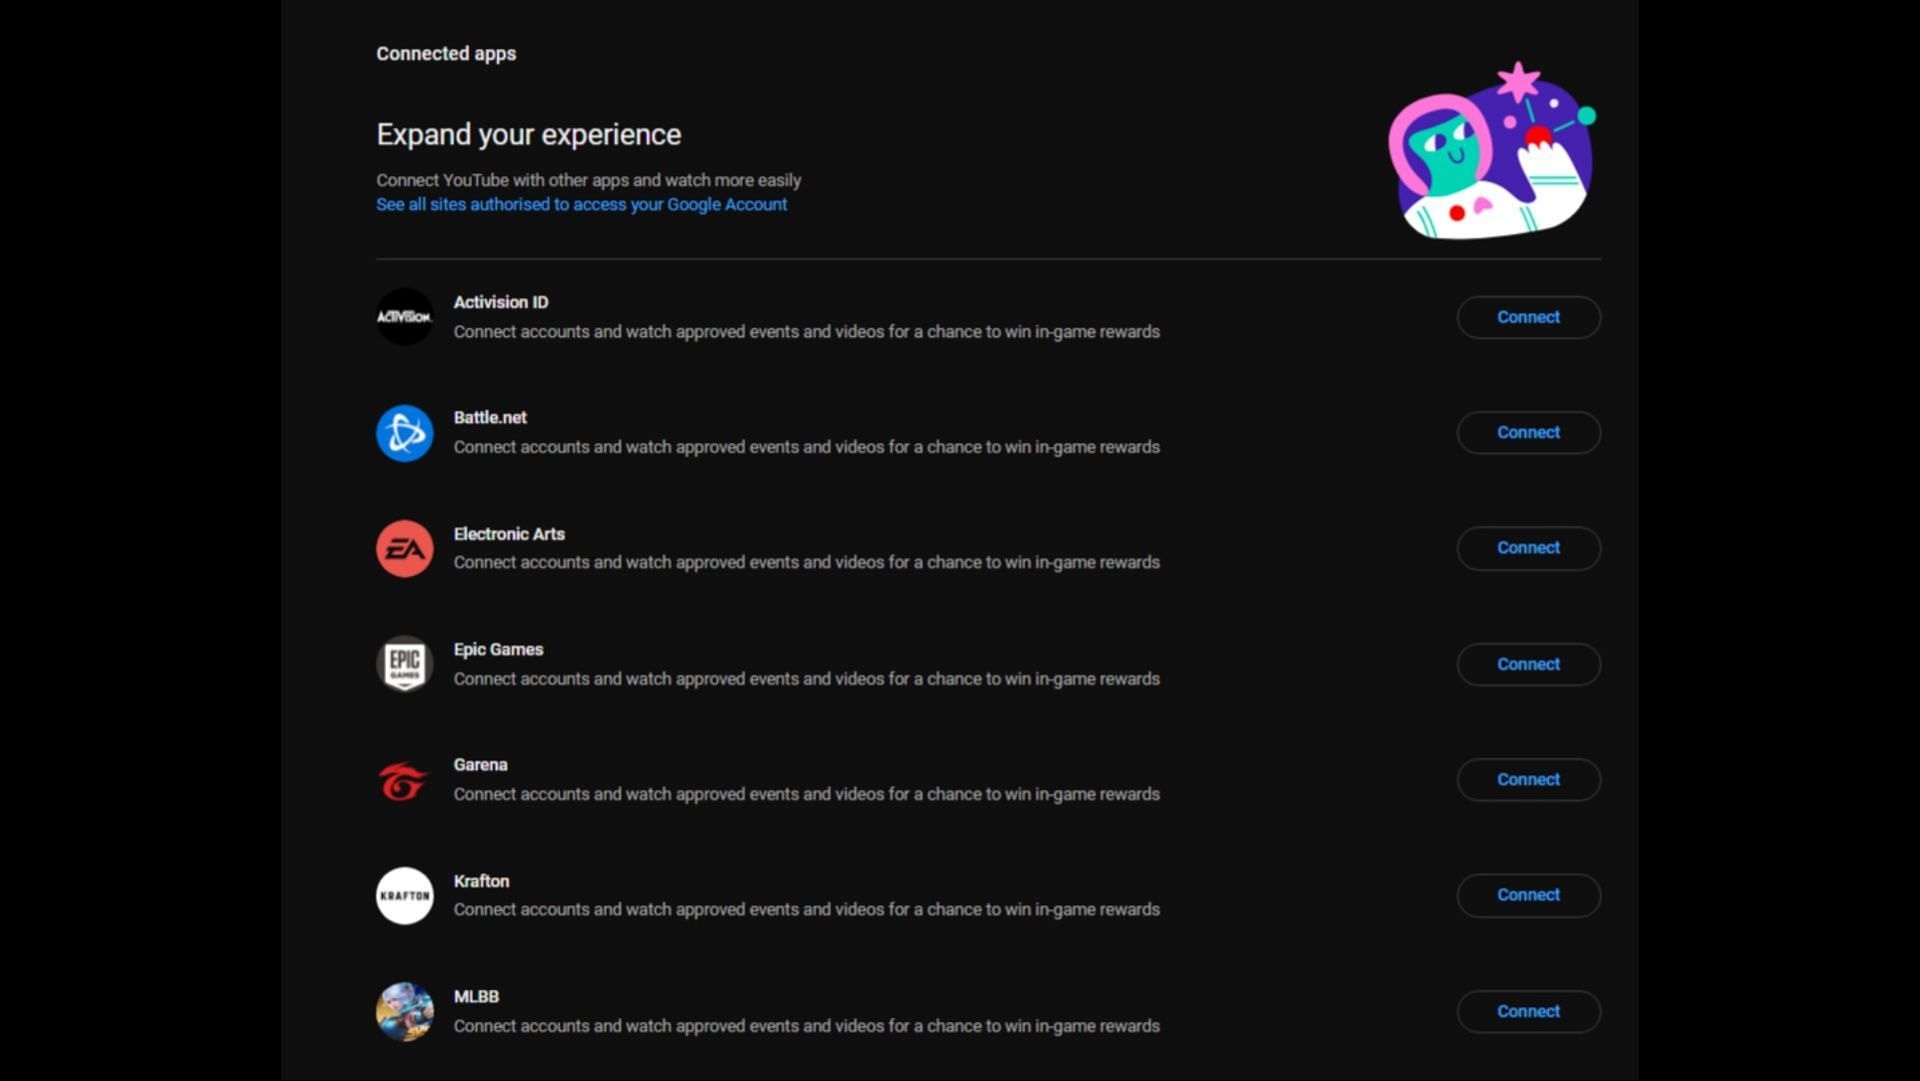This screenshot has height=1081, width=1920.
Task: Click the description under Epic Games
Action: (x=806, y=679)
